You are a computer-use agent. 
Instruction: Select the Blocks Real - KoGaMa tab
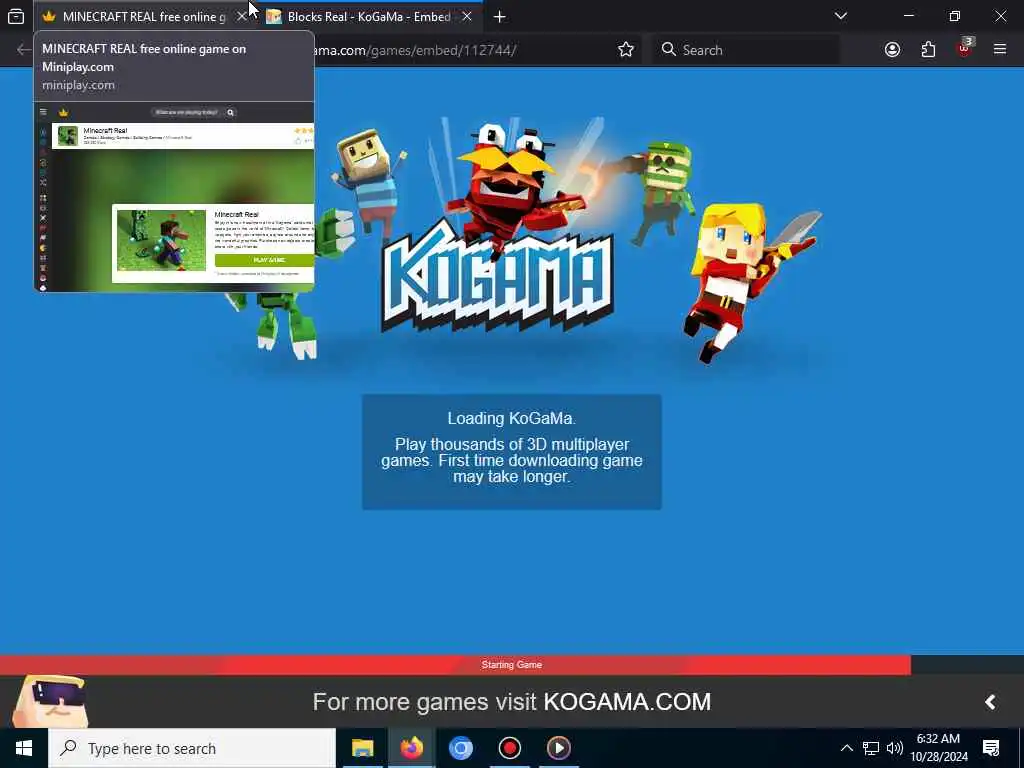(x=369, y=16)
